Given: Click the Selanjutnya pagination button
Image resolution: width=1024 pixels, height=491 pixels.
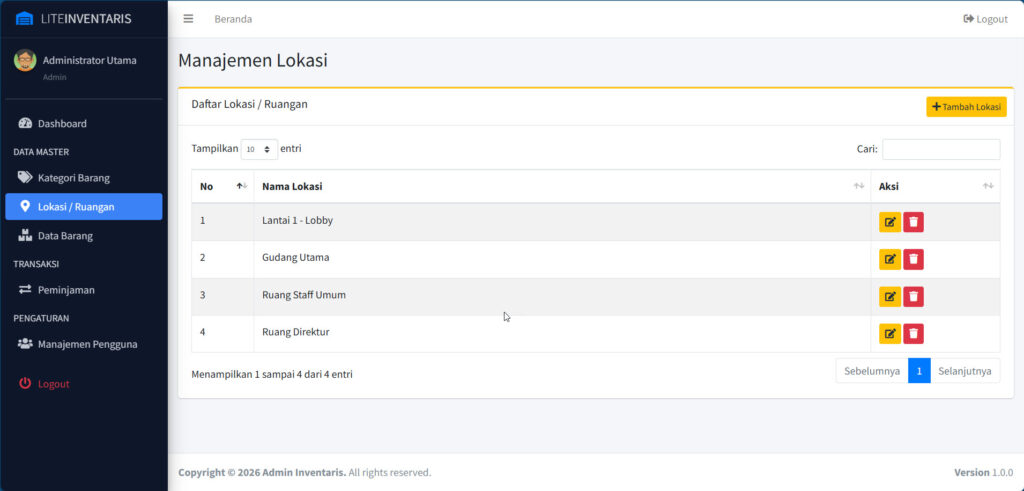Looking at the screenshot, I should (964, 371).
